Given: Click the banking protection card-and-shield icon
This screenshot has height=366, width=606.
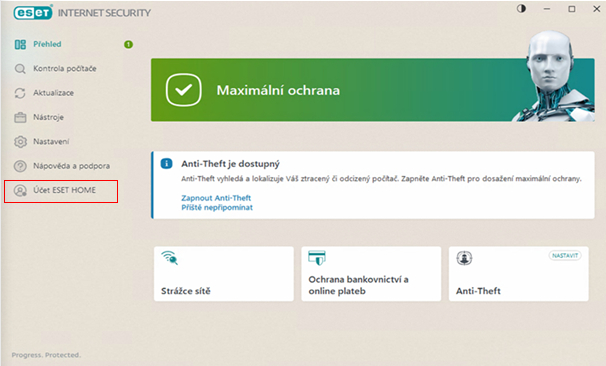Looking at the screenshot, I should [x=317, y=258].
